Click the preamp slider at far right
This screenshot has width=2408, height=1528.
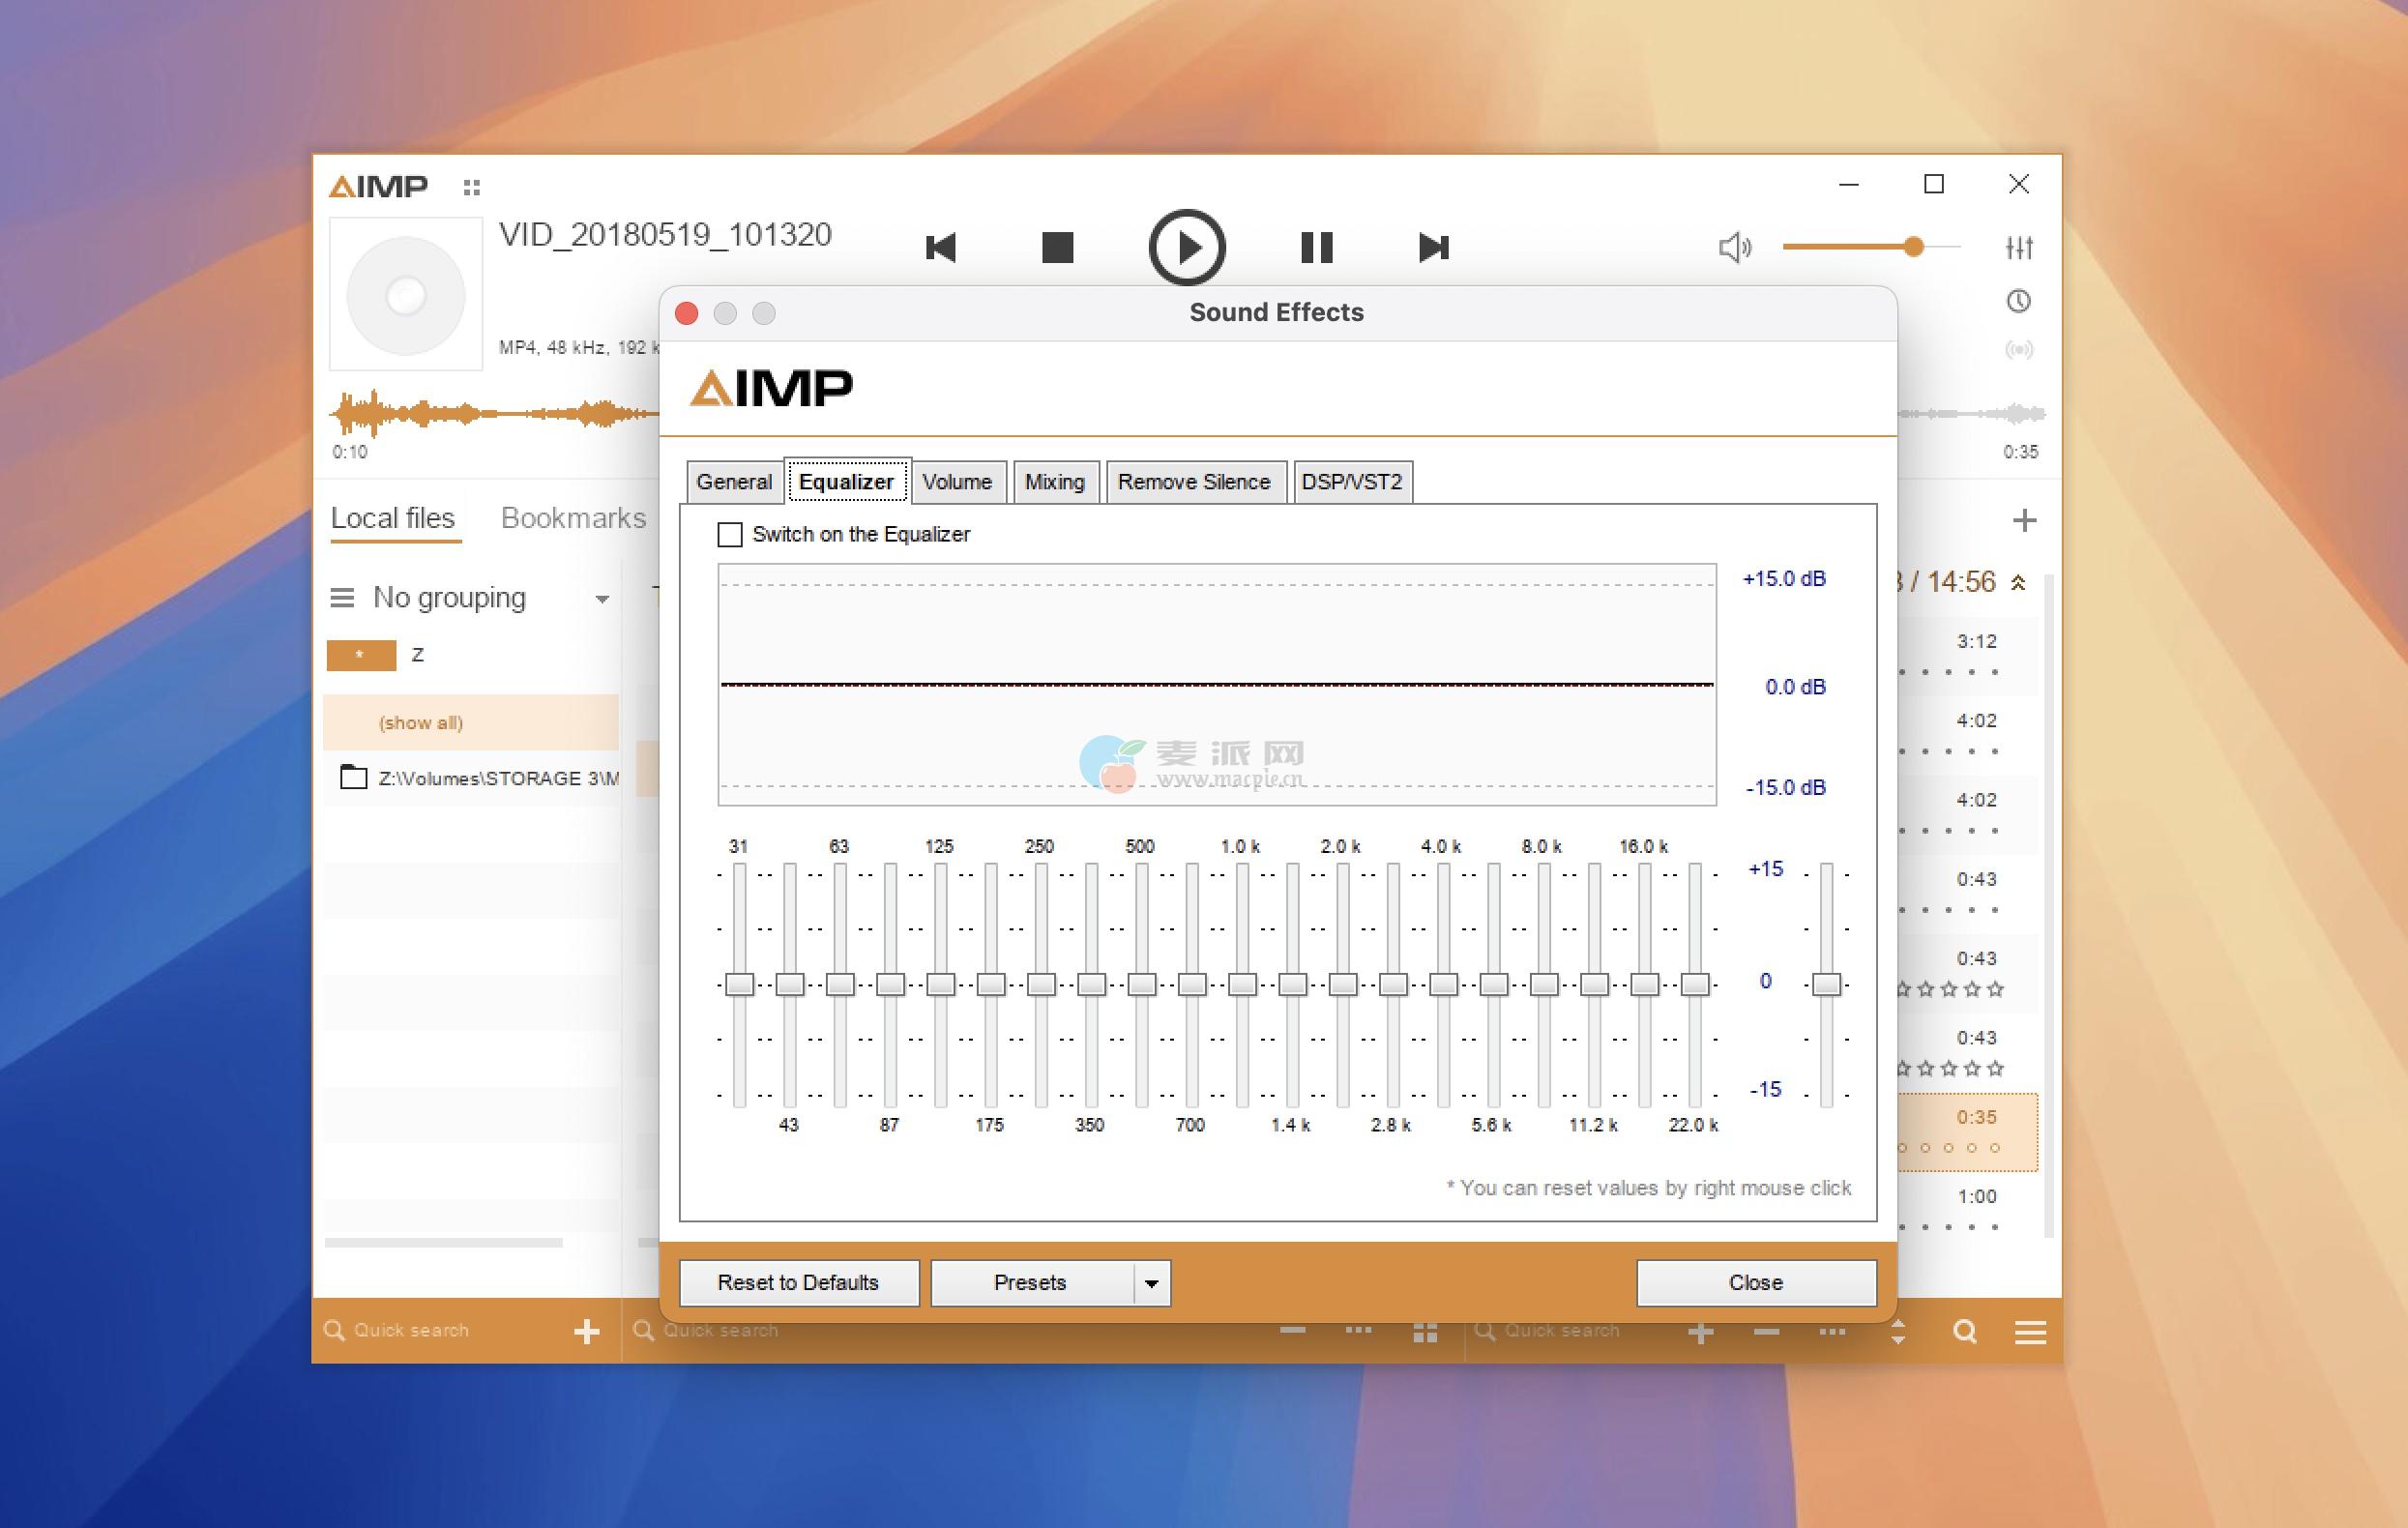click(x=1826, y=984)
